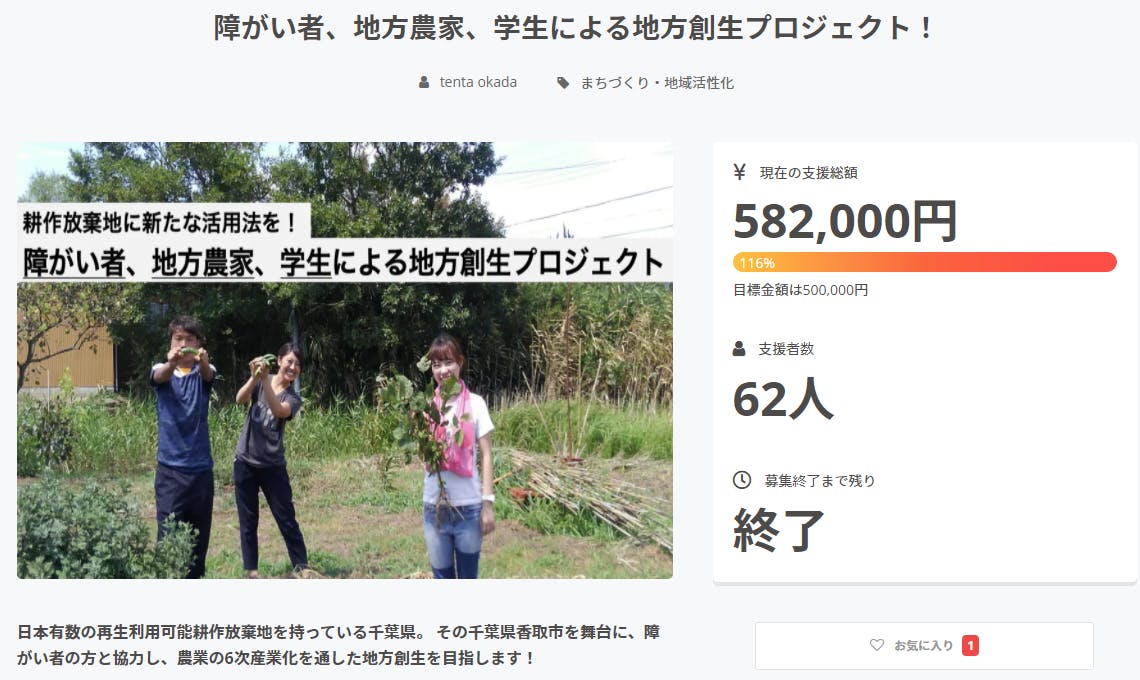Open tenta okada author profile
1140x680 pixels.
[x=478, y=82]
